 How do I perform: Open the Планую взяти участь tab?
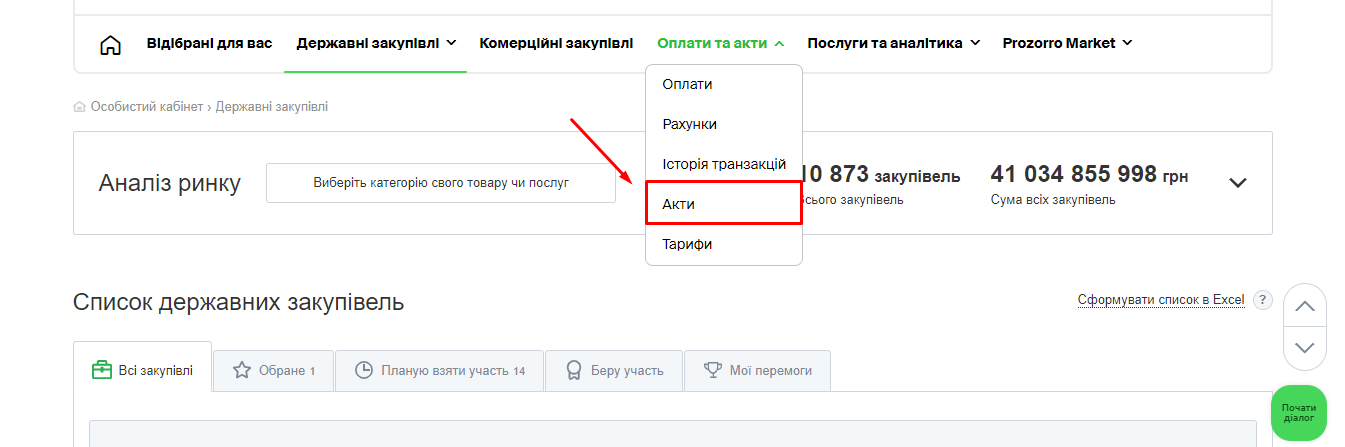coord(439,370)
